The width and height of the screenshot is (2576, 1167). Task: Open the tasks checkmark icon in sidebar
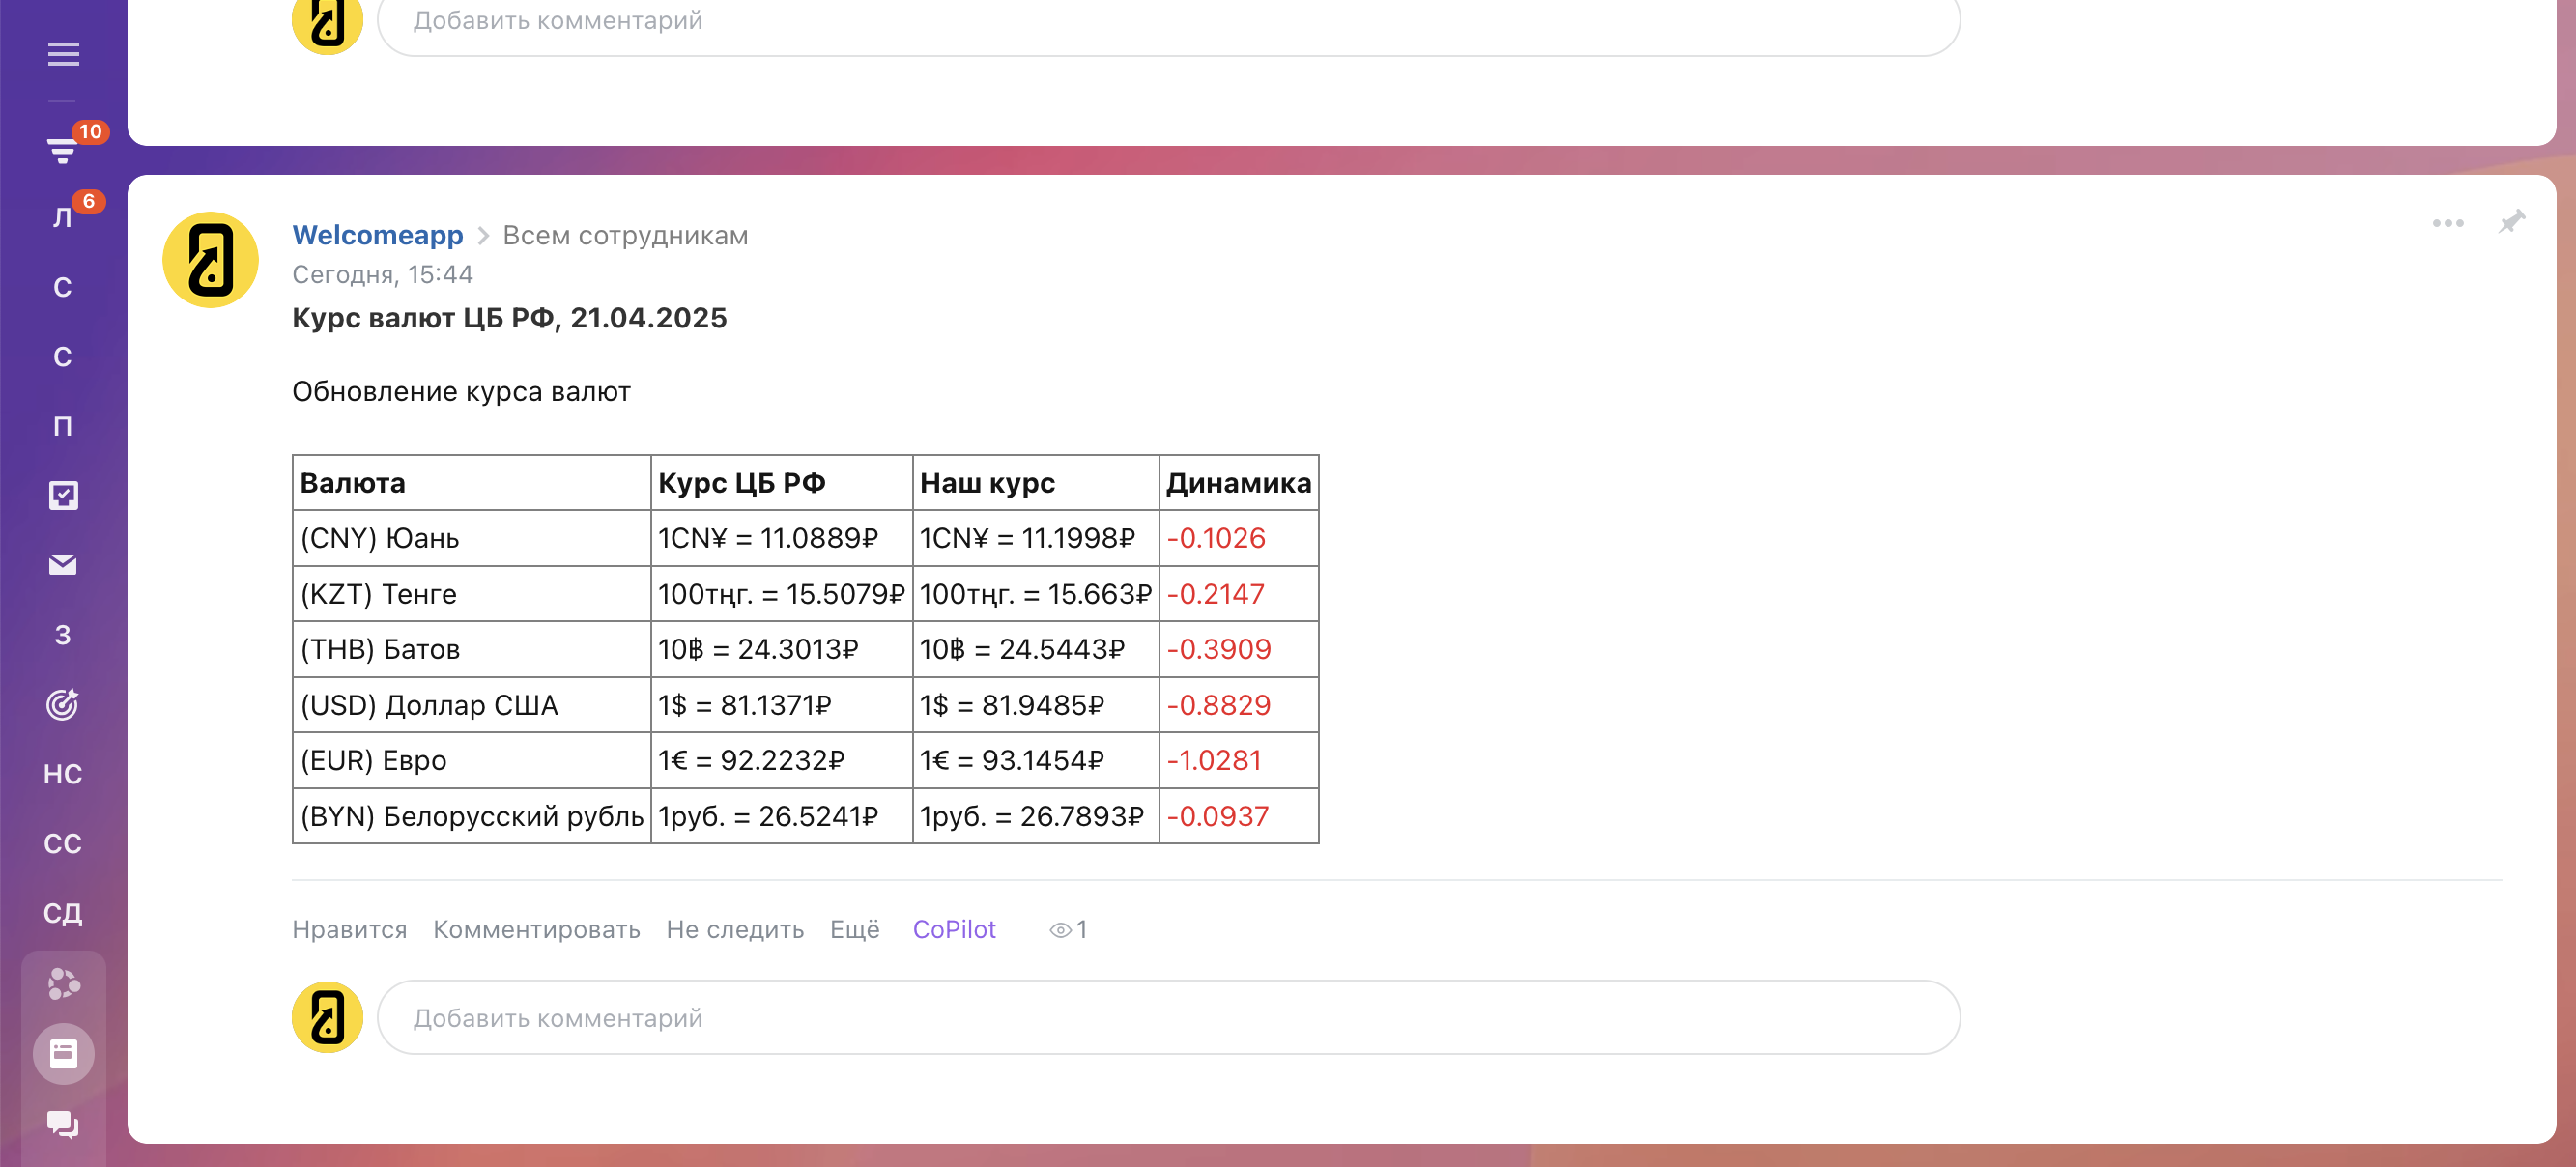pos(63,496)
